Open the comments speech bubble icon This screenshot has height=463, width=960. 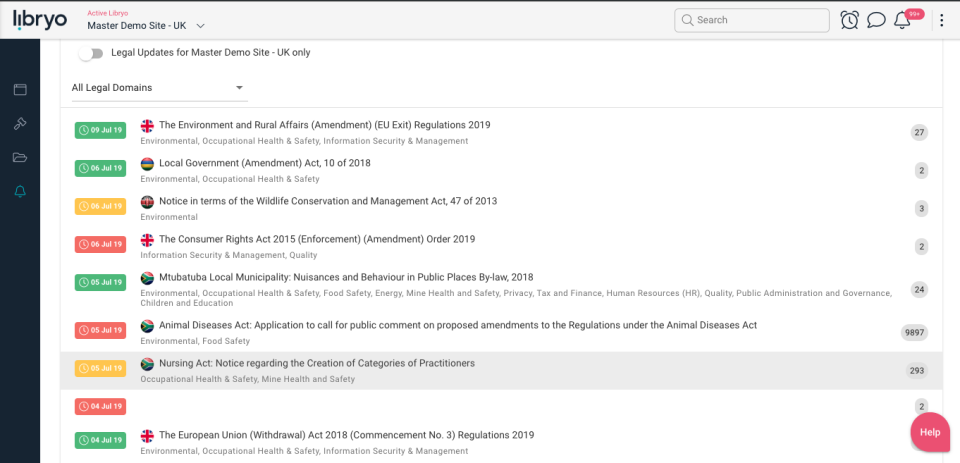(876, 20)
